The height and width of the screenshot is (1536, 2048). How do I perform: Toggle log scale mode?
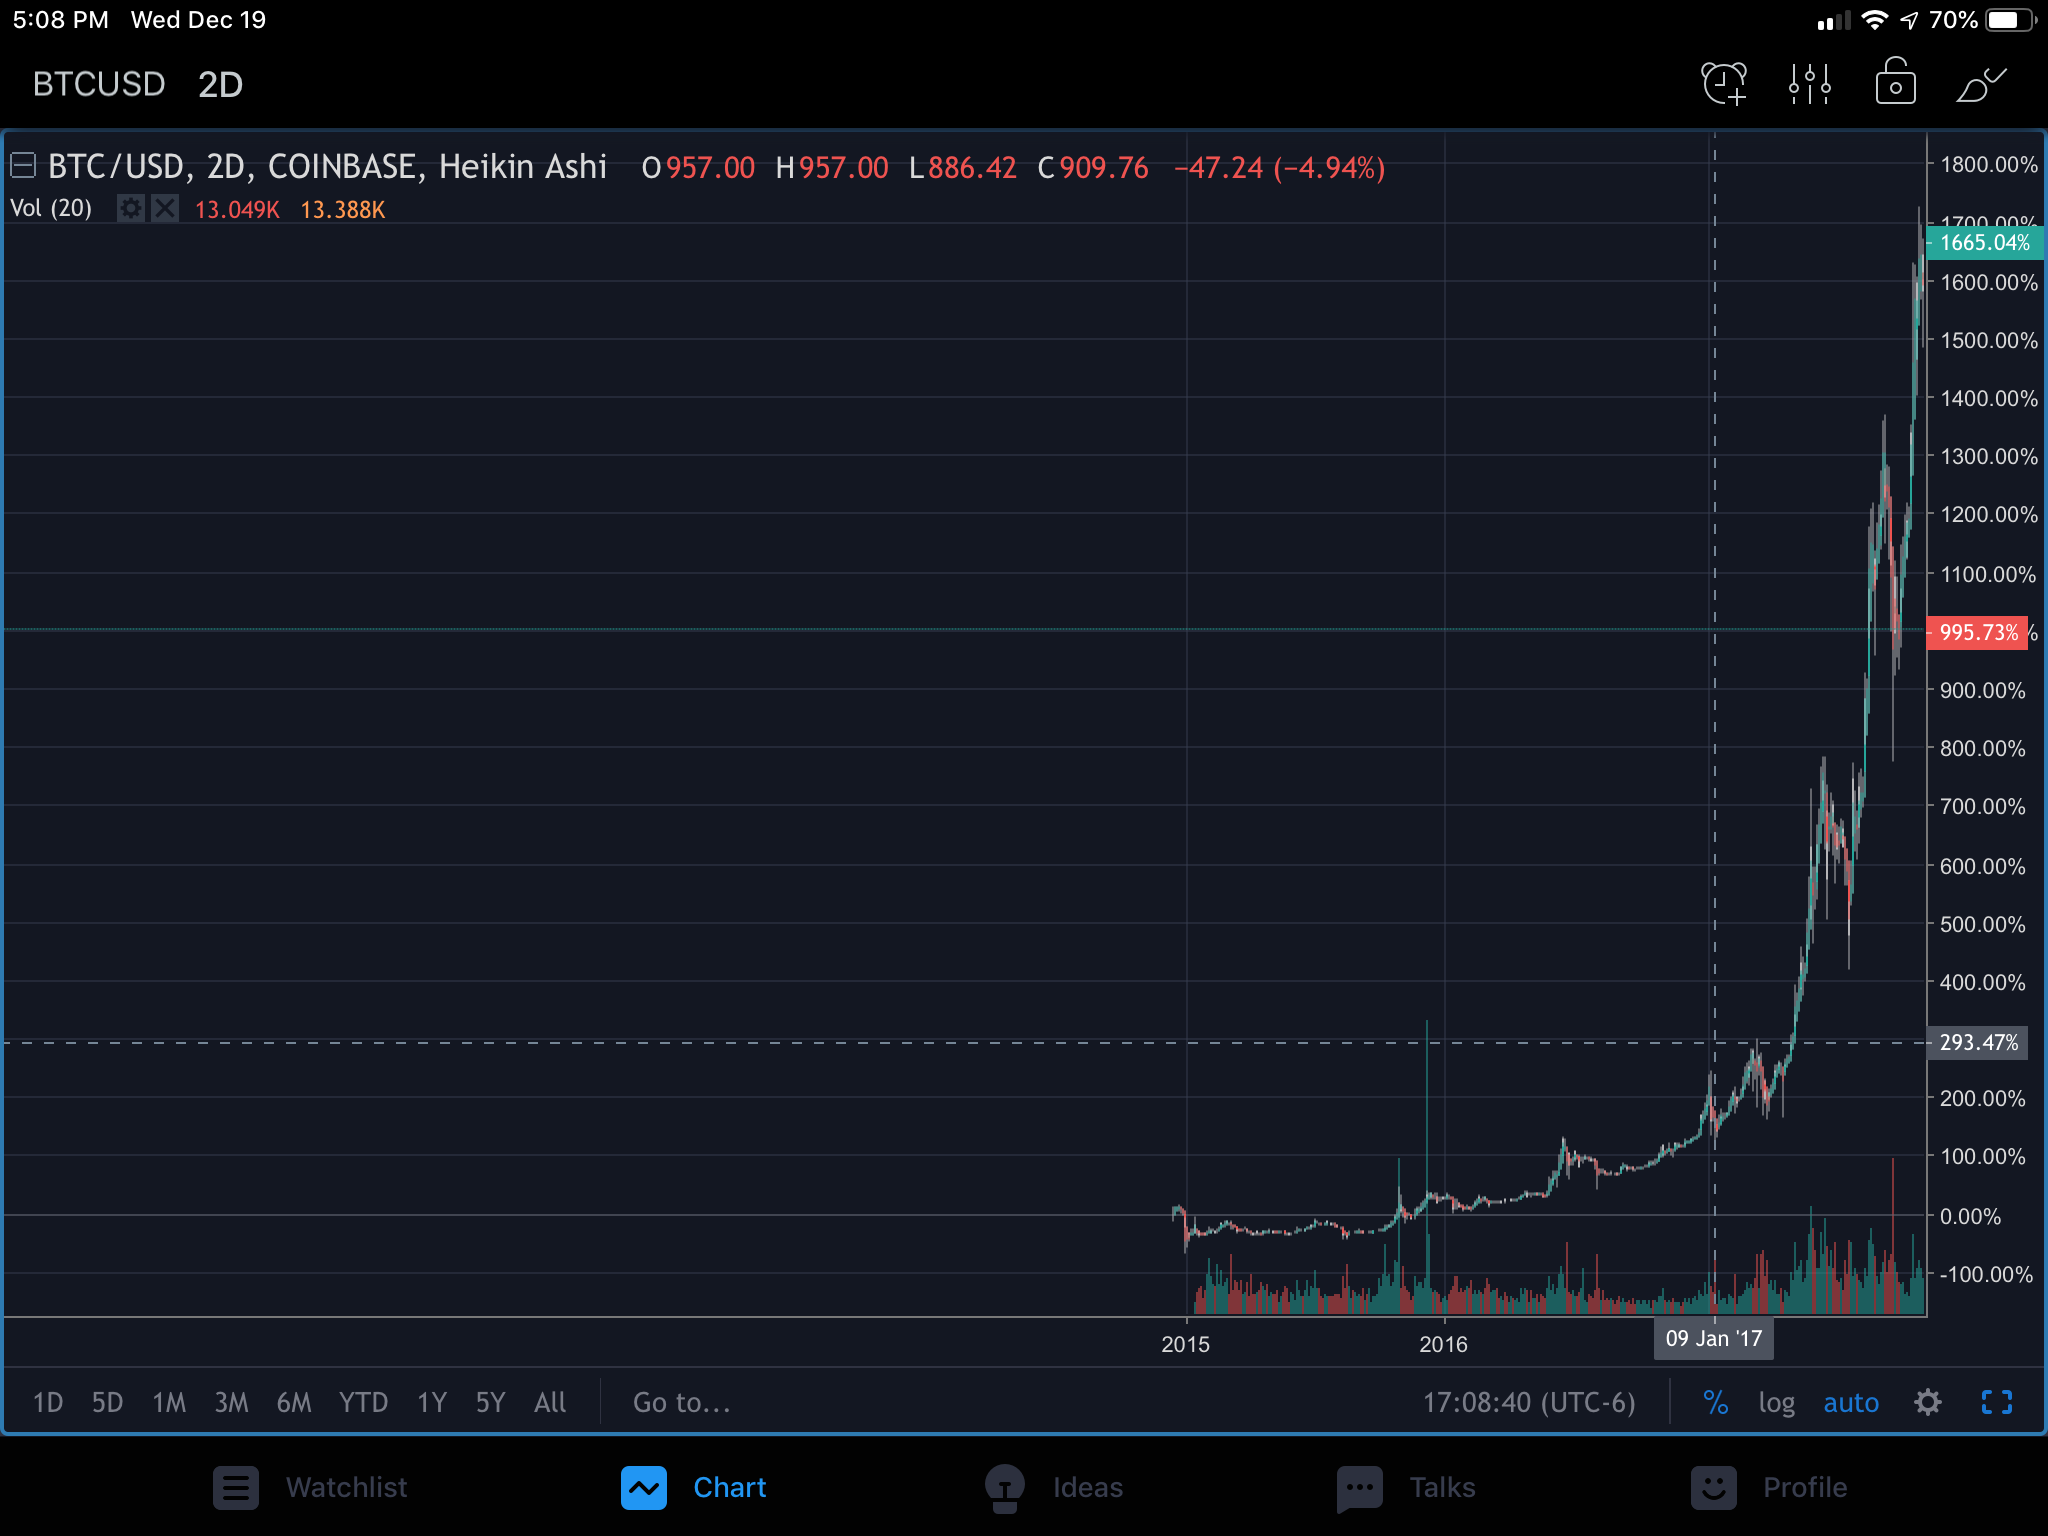[1776, 1402]
